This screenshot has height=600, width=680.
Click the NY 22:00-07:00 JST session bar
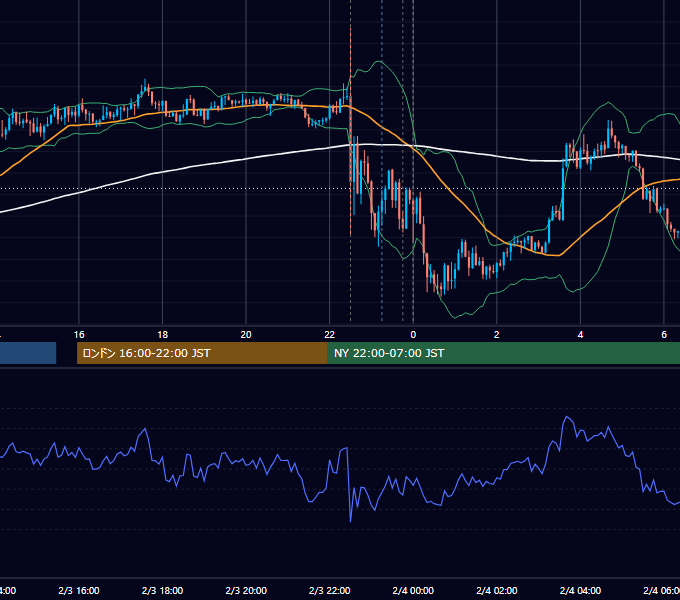coord(503,353)
